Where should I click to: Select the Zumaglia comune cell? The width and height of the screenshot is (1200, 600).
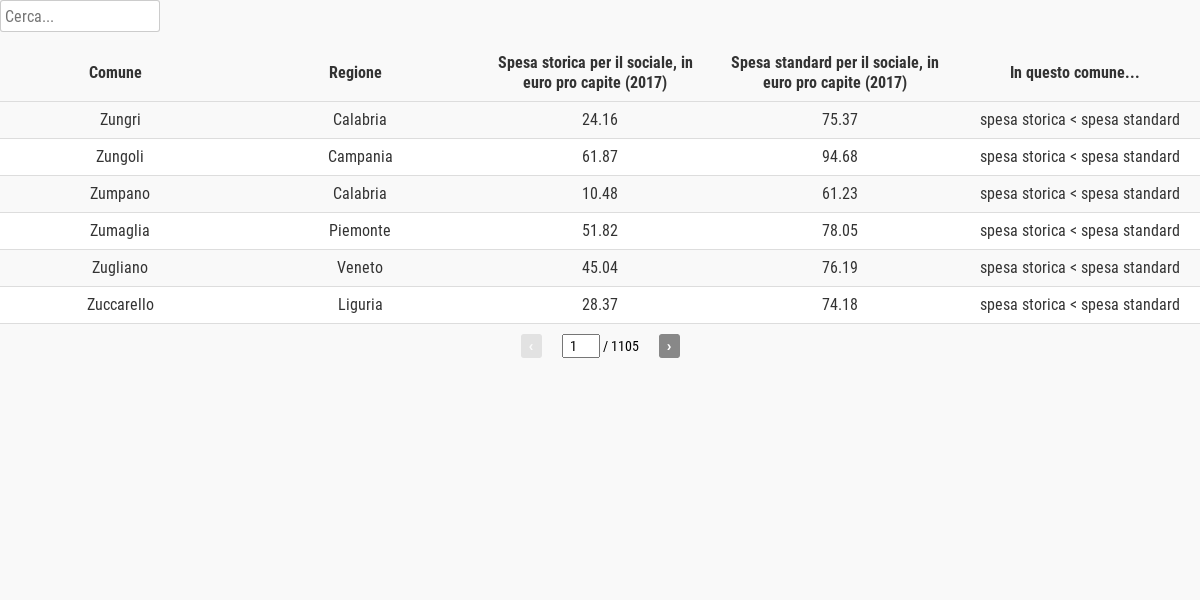(120, 231)
